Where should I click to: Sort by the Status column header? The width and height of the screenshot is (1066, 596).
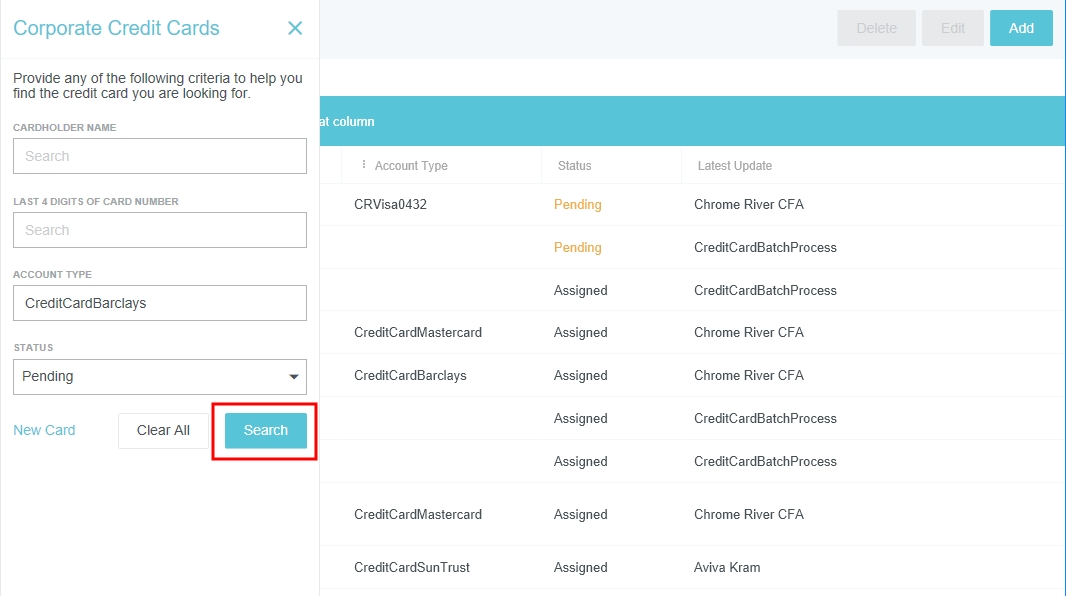tap(575, 166)
